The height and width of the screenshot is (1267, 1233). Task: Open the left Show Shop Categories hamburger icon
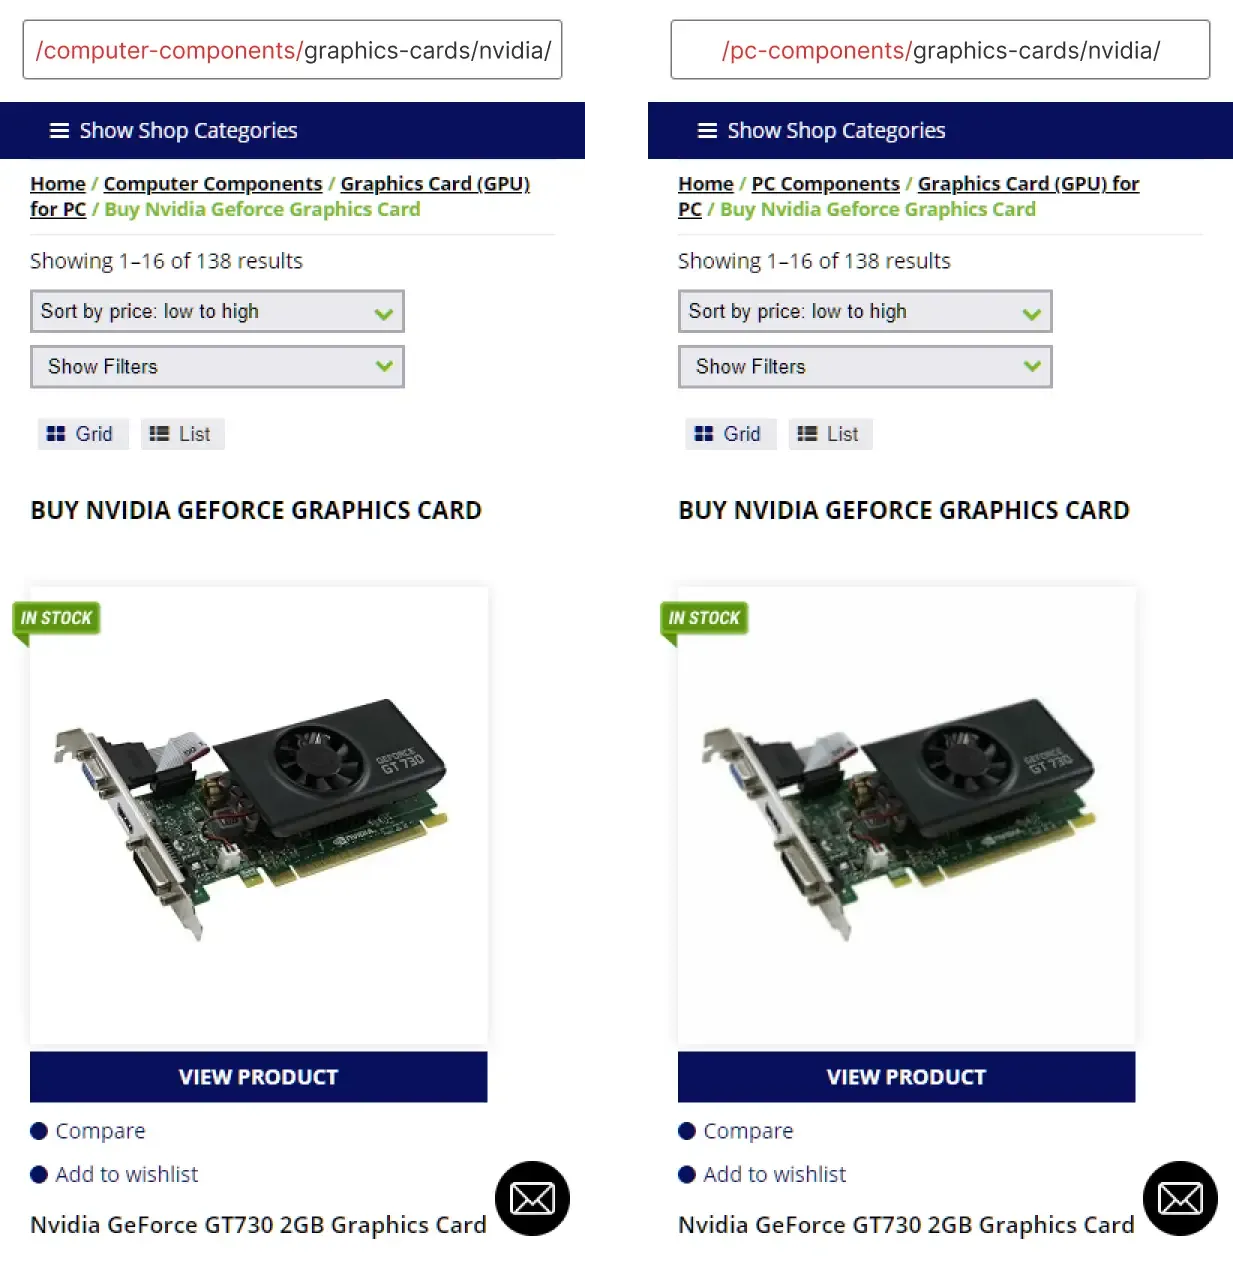coord(60,131)
